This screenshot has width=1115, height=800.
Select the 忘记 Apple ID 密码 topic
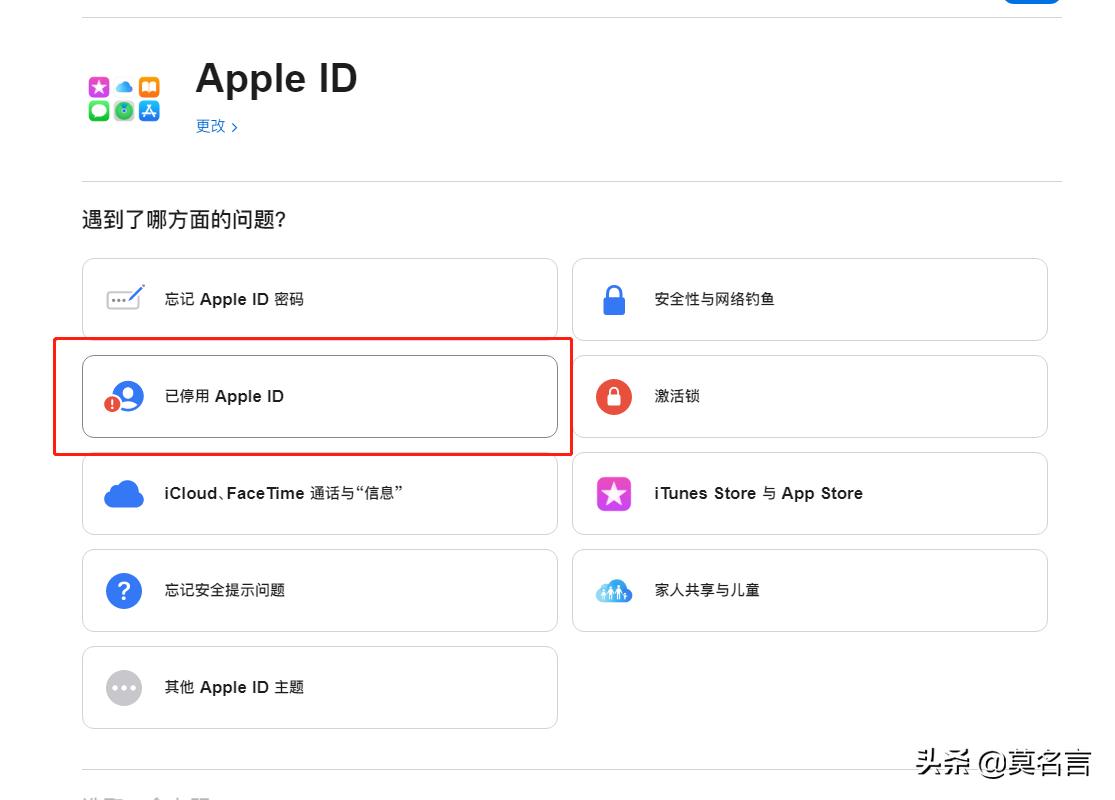(x=320, y=297)
